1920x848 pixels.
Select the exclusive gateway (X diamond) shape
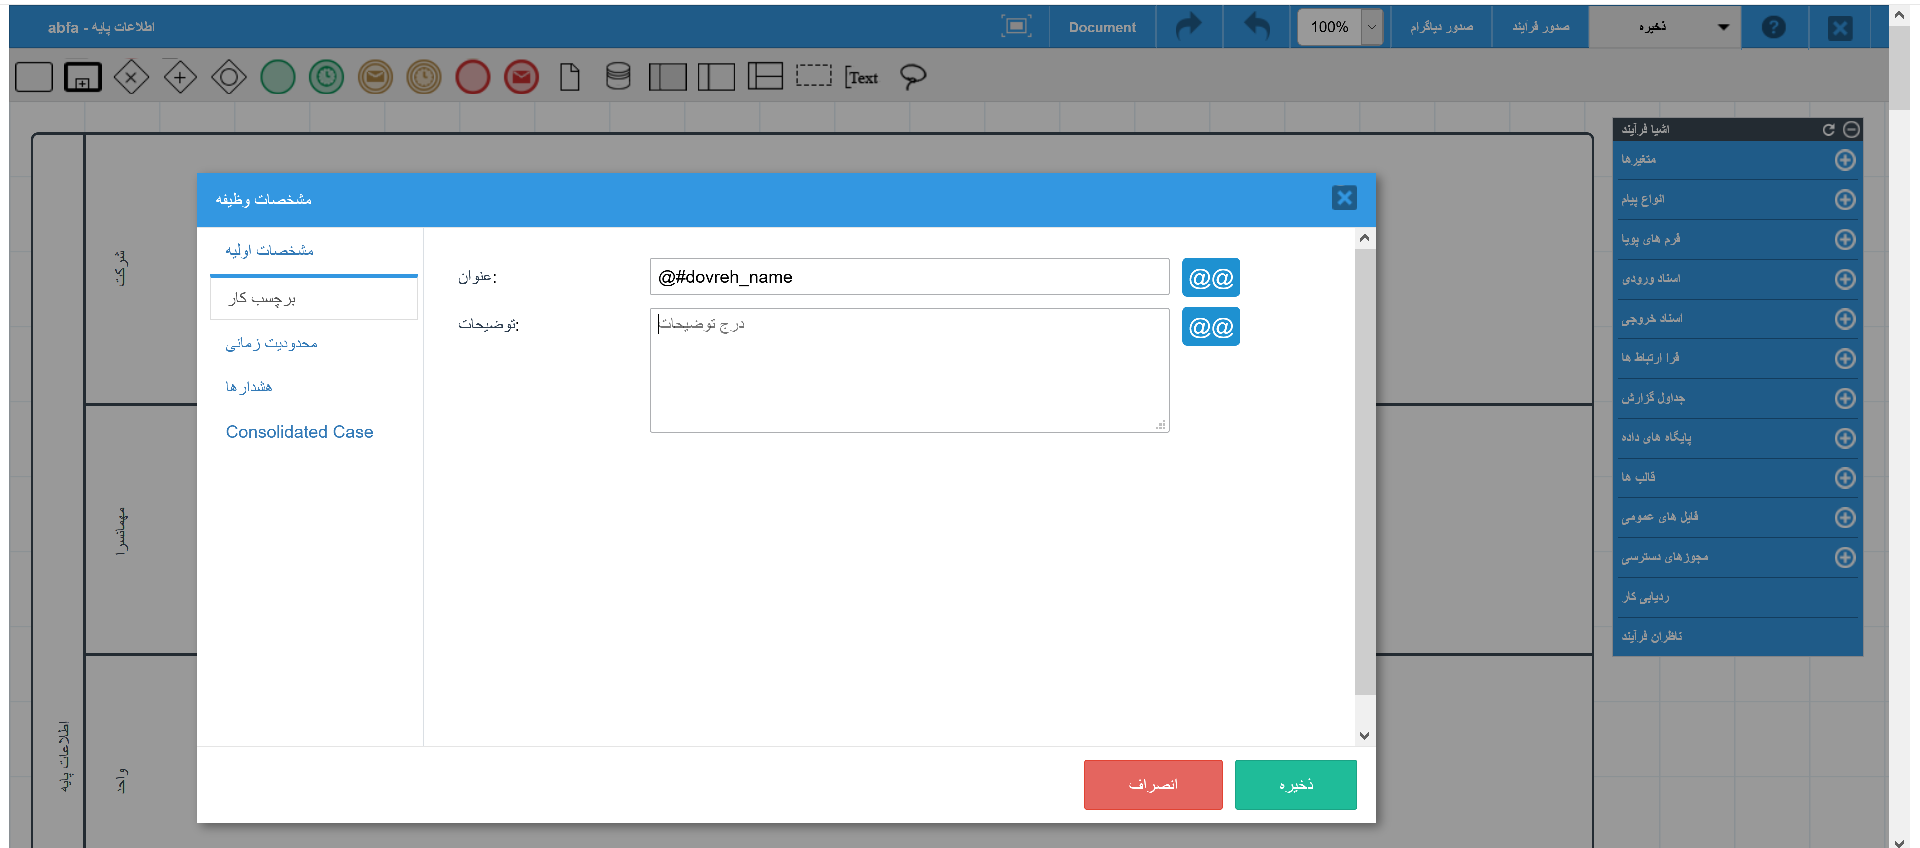(x=131, y=77)
